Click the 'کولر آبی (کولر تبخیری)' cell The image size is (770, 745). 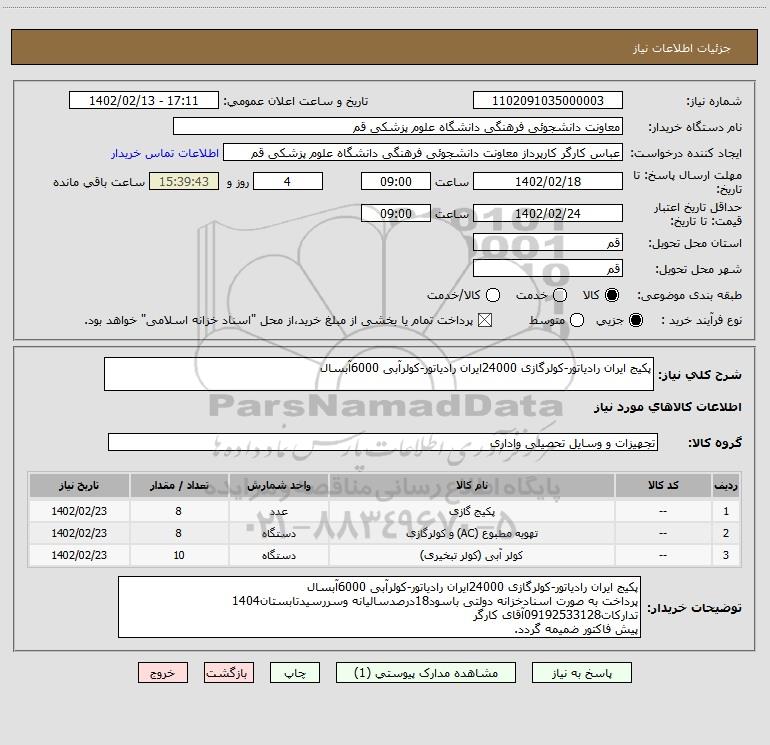tap(471, 555)
